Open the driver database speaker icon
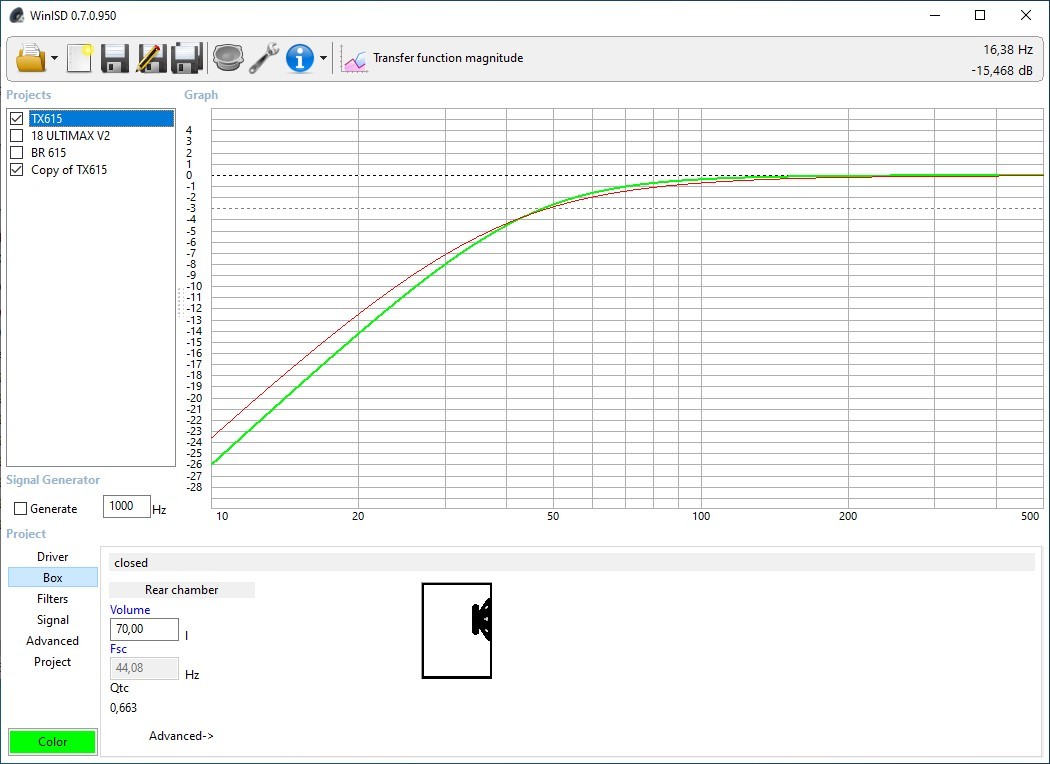The image size is (1050, 764). click(x=228, y=58)
